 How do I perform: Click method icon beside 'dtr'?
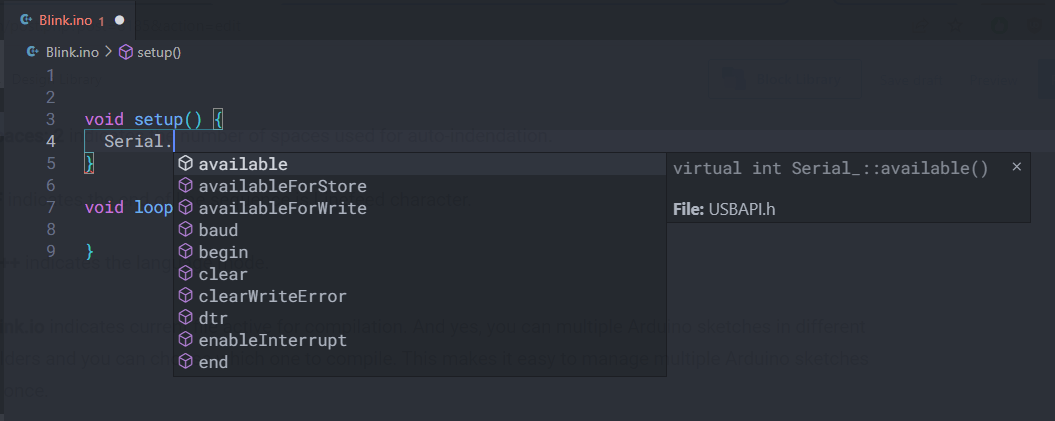[x=185, y=317]
